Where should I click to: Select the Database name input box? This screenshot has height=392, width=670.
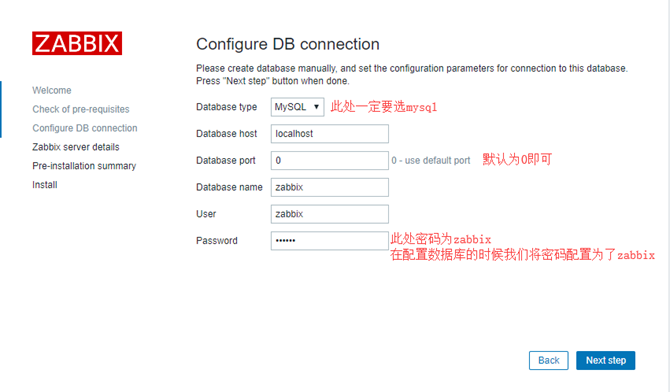[329, 187]
